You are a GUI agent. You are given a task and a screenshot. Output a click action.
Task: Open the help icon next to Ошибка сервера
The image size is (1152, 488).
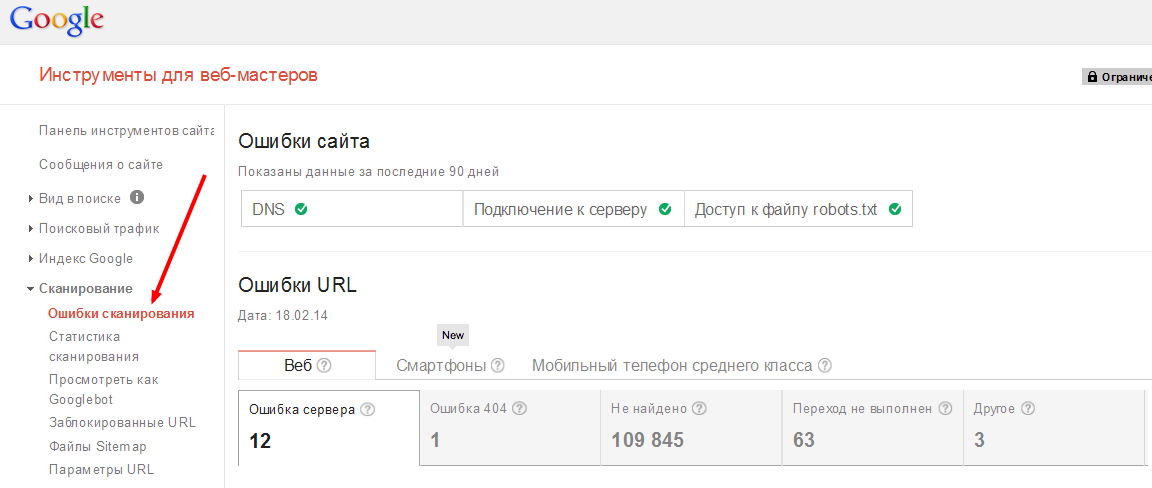click(368, 409)
